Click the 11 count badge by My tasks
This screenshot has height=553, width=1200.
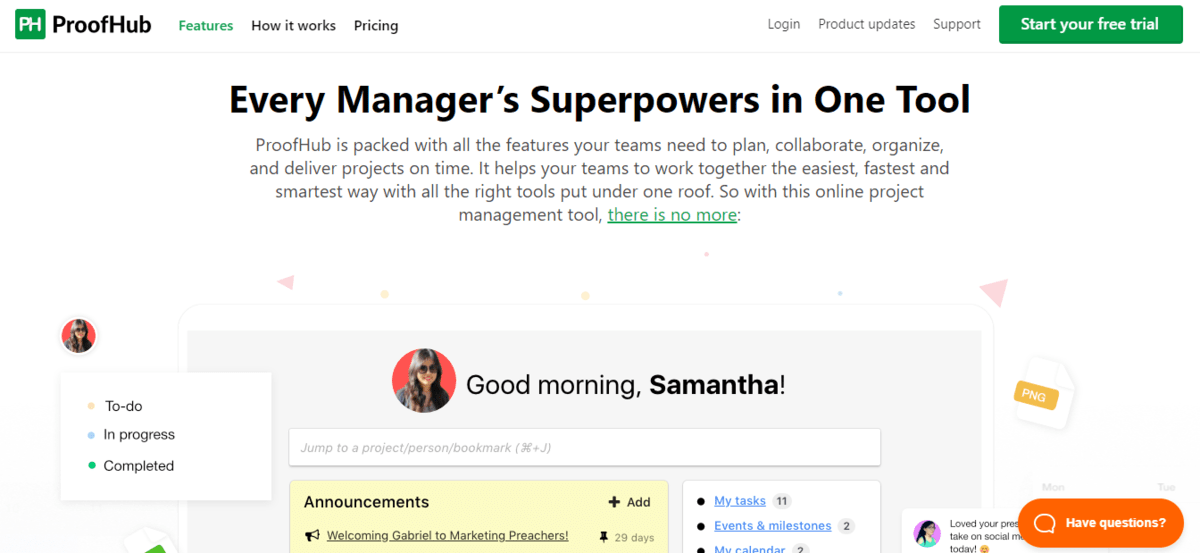click(782, 501)
